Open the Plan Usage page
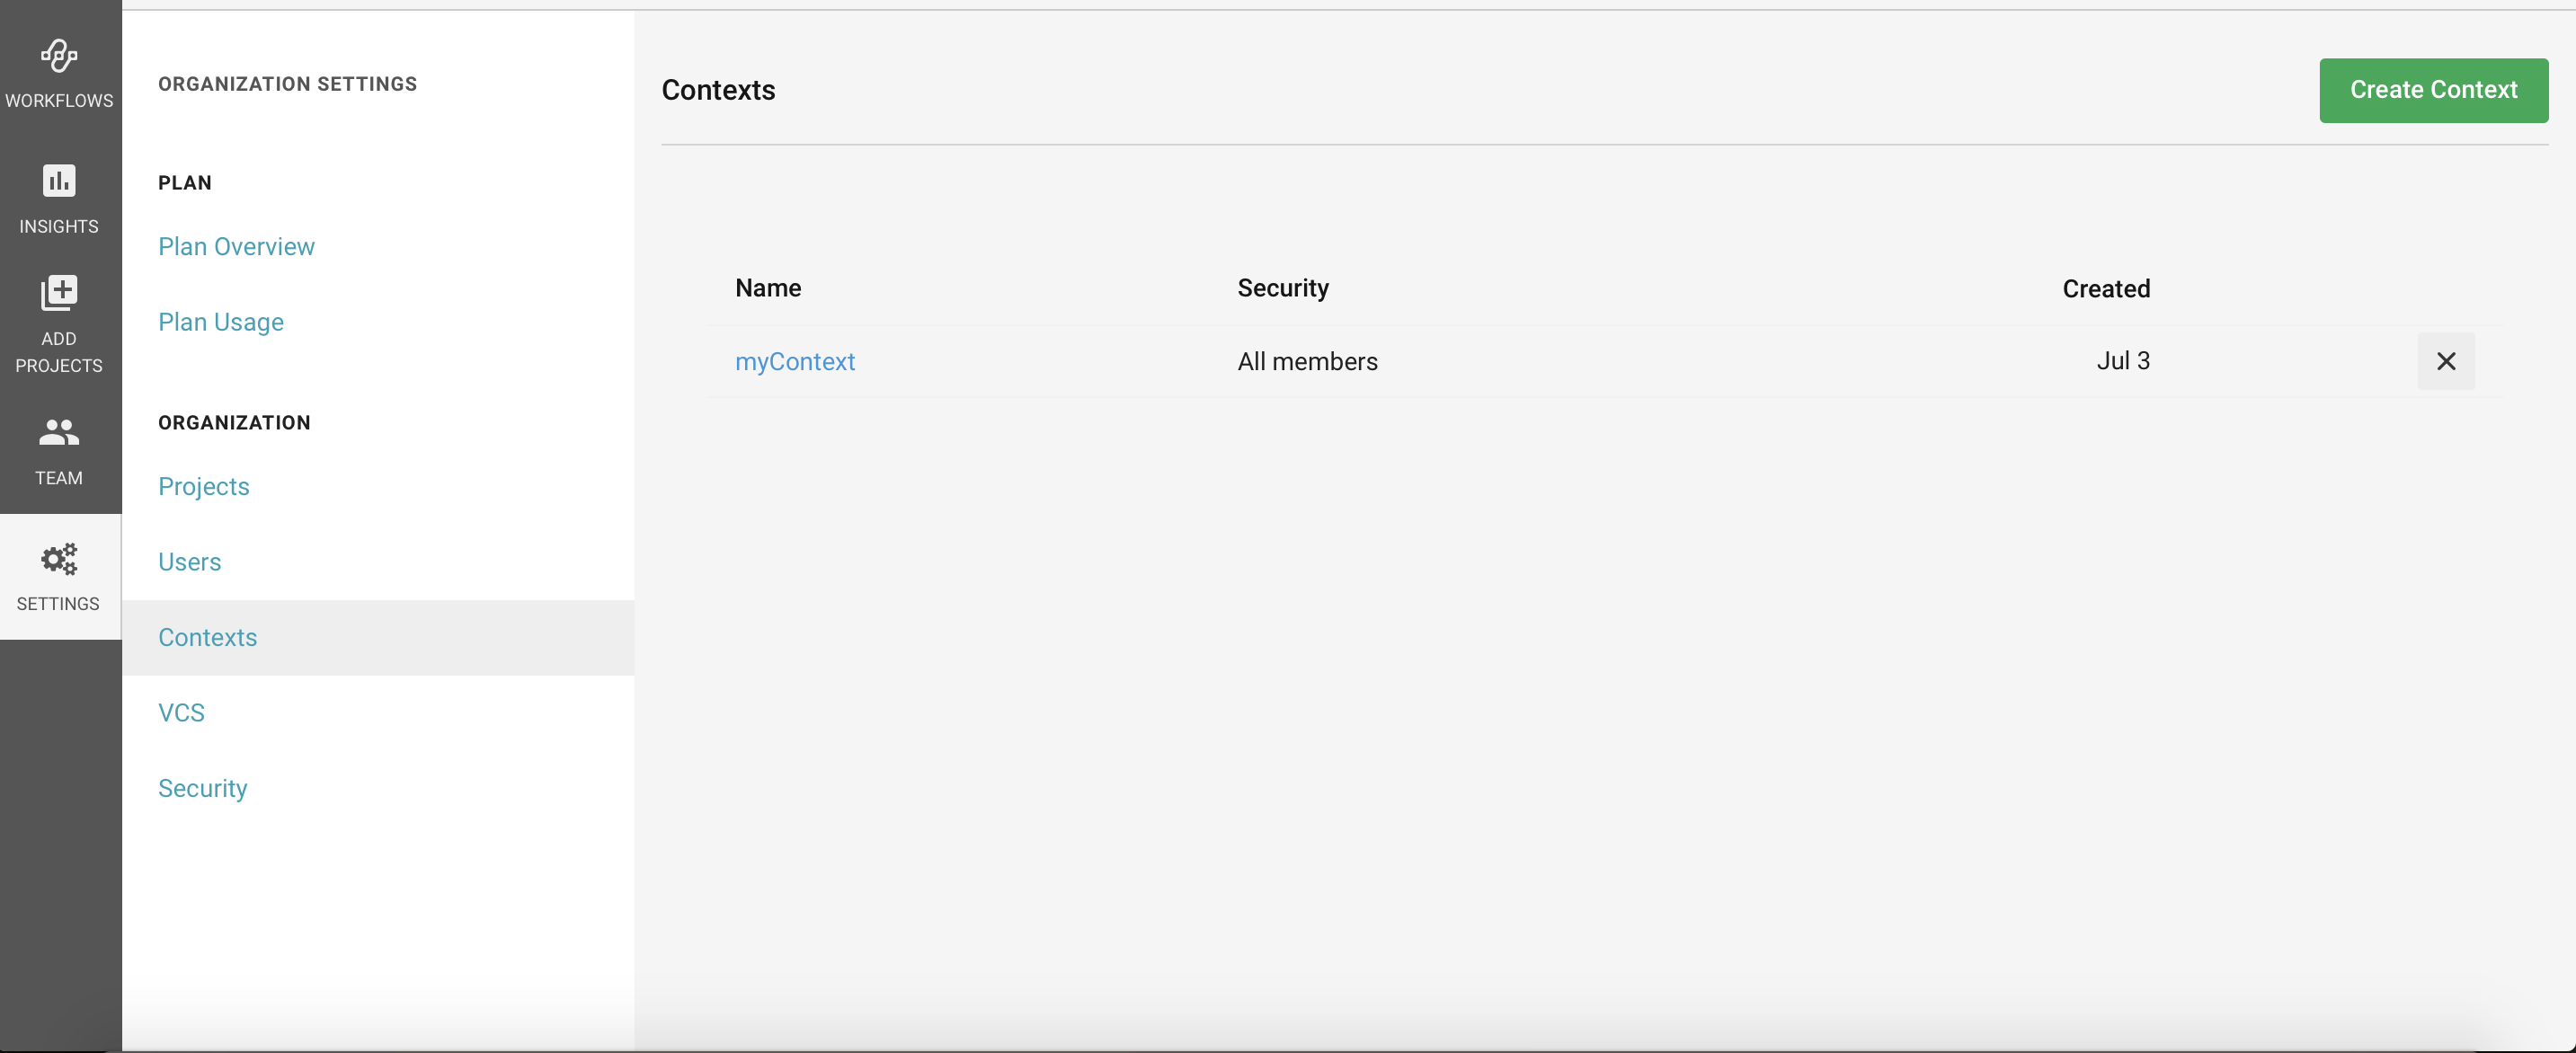The image size is (2576, 1053). (x=221, y=322)
